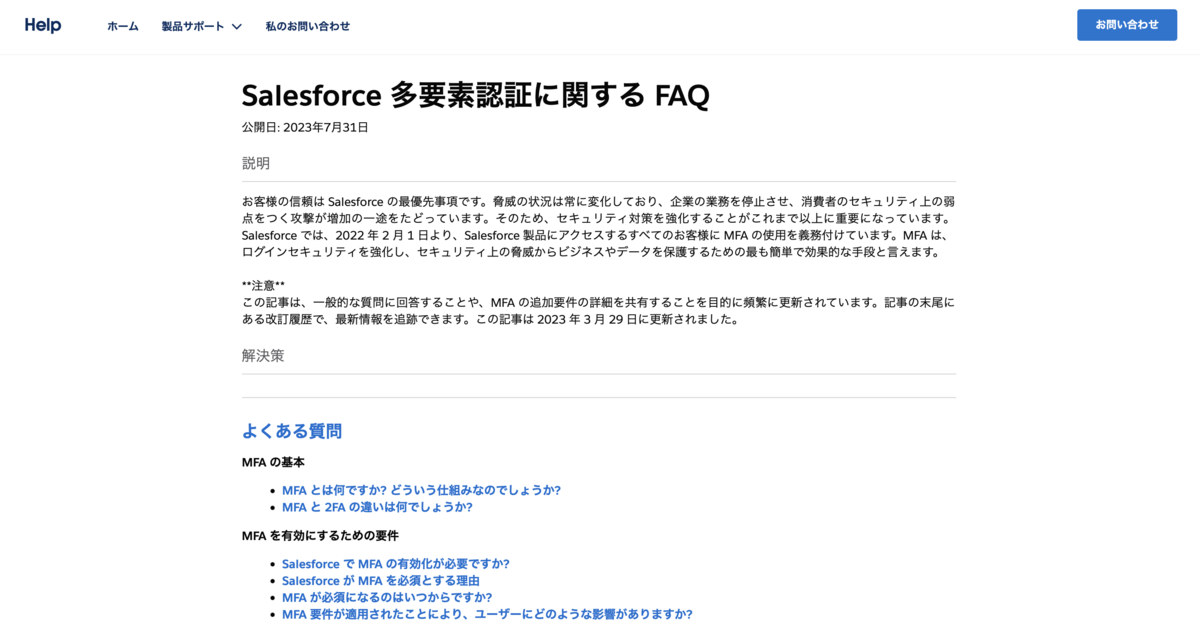This screenshot has height=622, width=1200.
Task: Open link MFA 要件が適用されたことにより、ユーザーにどのような影響がありますか?
Action: click(x=487, y=614)
